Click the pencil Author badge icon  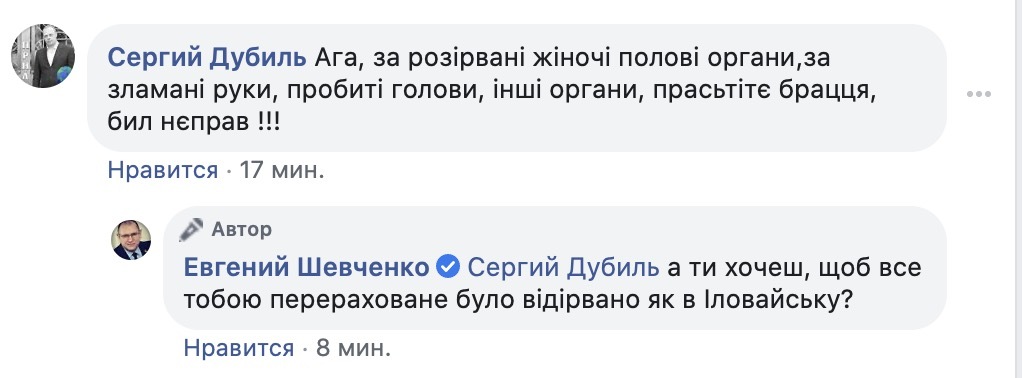(194, 229)
